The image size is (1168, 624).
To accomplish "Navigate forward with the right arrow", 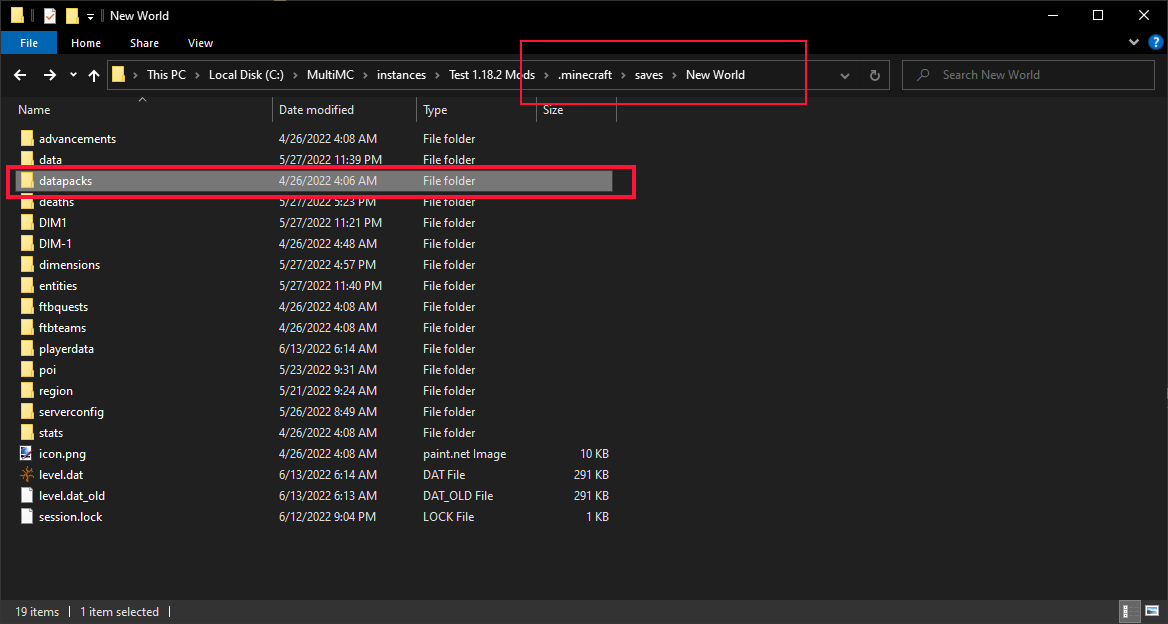I will (x=49, y=75).
